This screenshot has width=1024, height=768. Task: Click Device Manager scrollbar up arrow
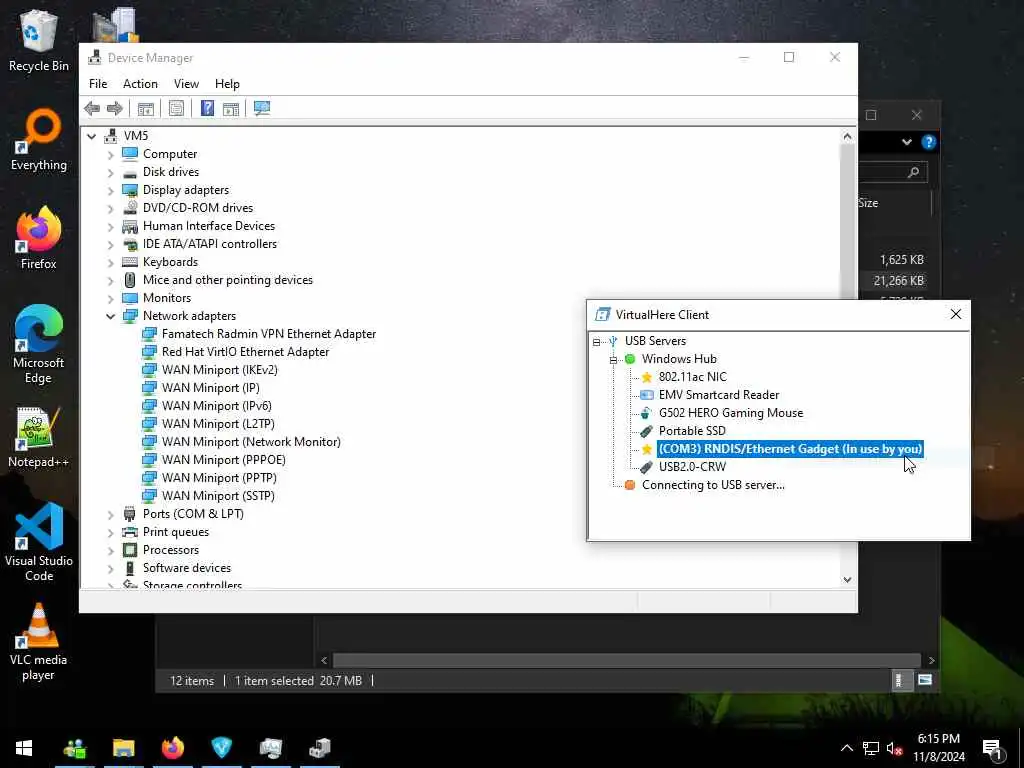[x=847, y=136]
